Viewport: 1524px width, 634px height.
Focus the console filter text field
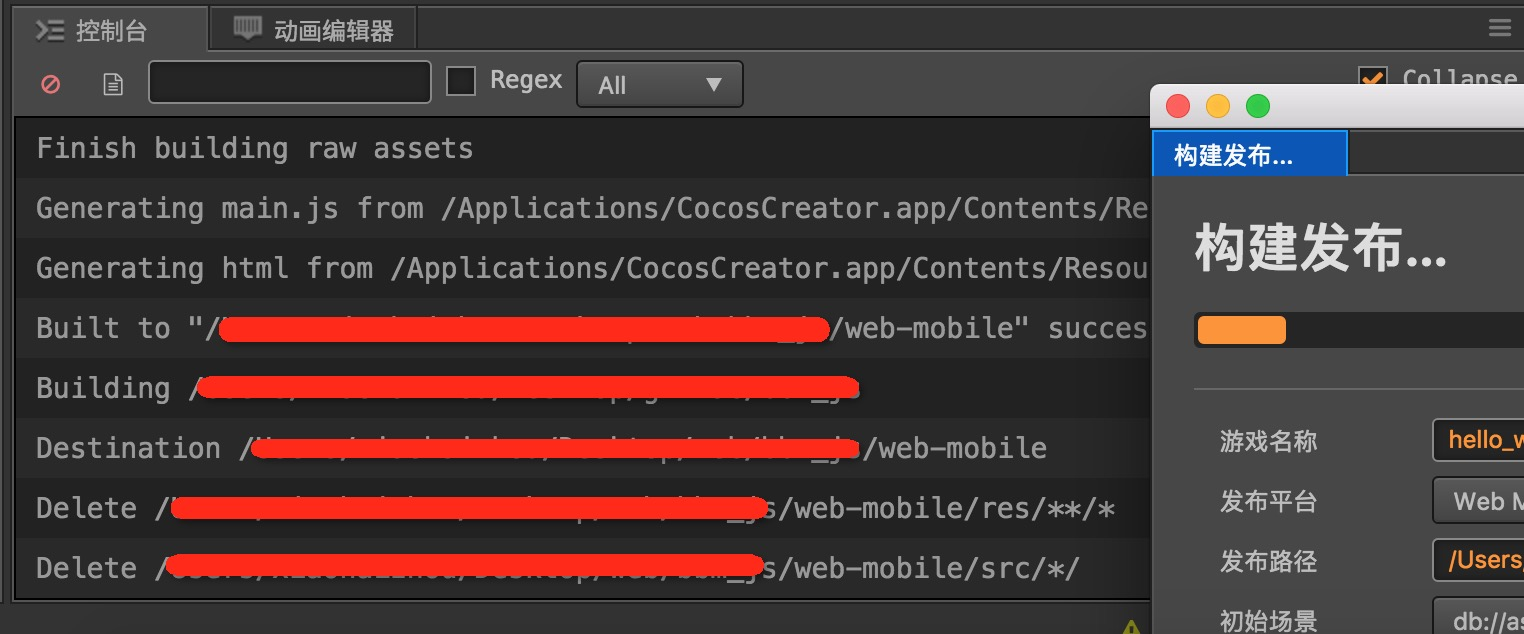click(290, 83)
